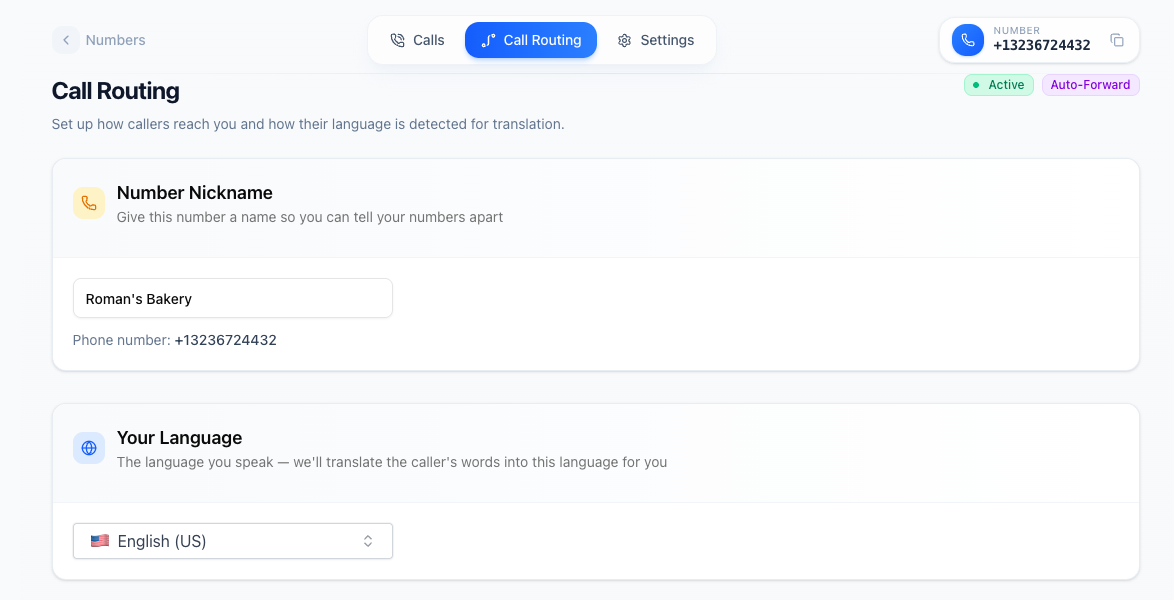
Task: Open the Numbers breadcrumb link
Action: tap(116, 40)
